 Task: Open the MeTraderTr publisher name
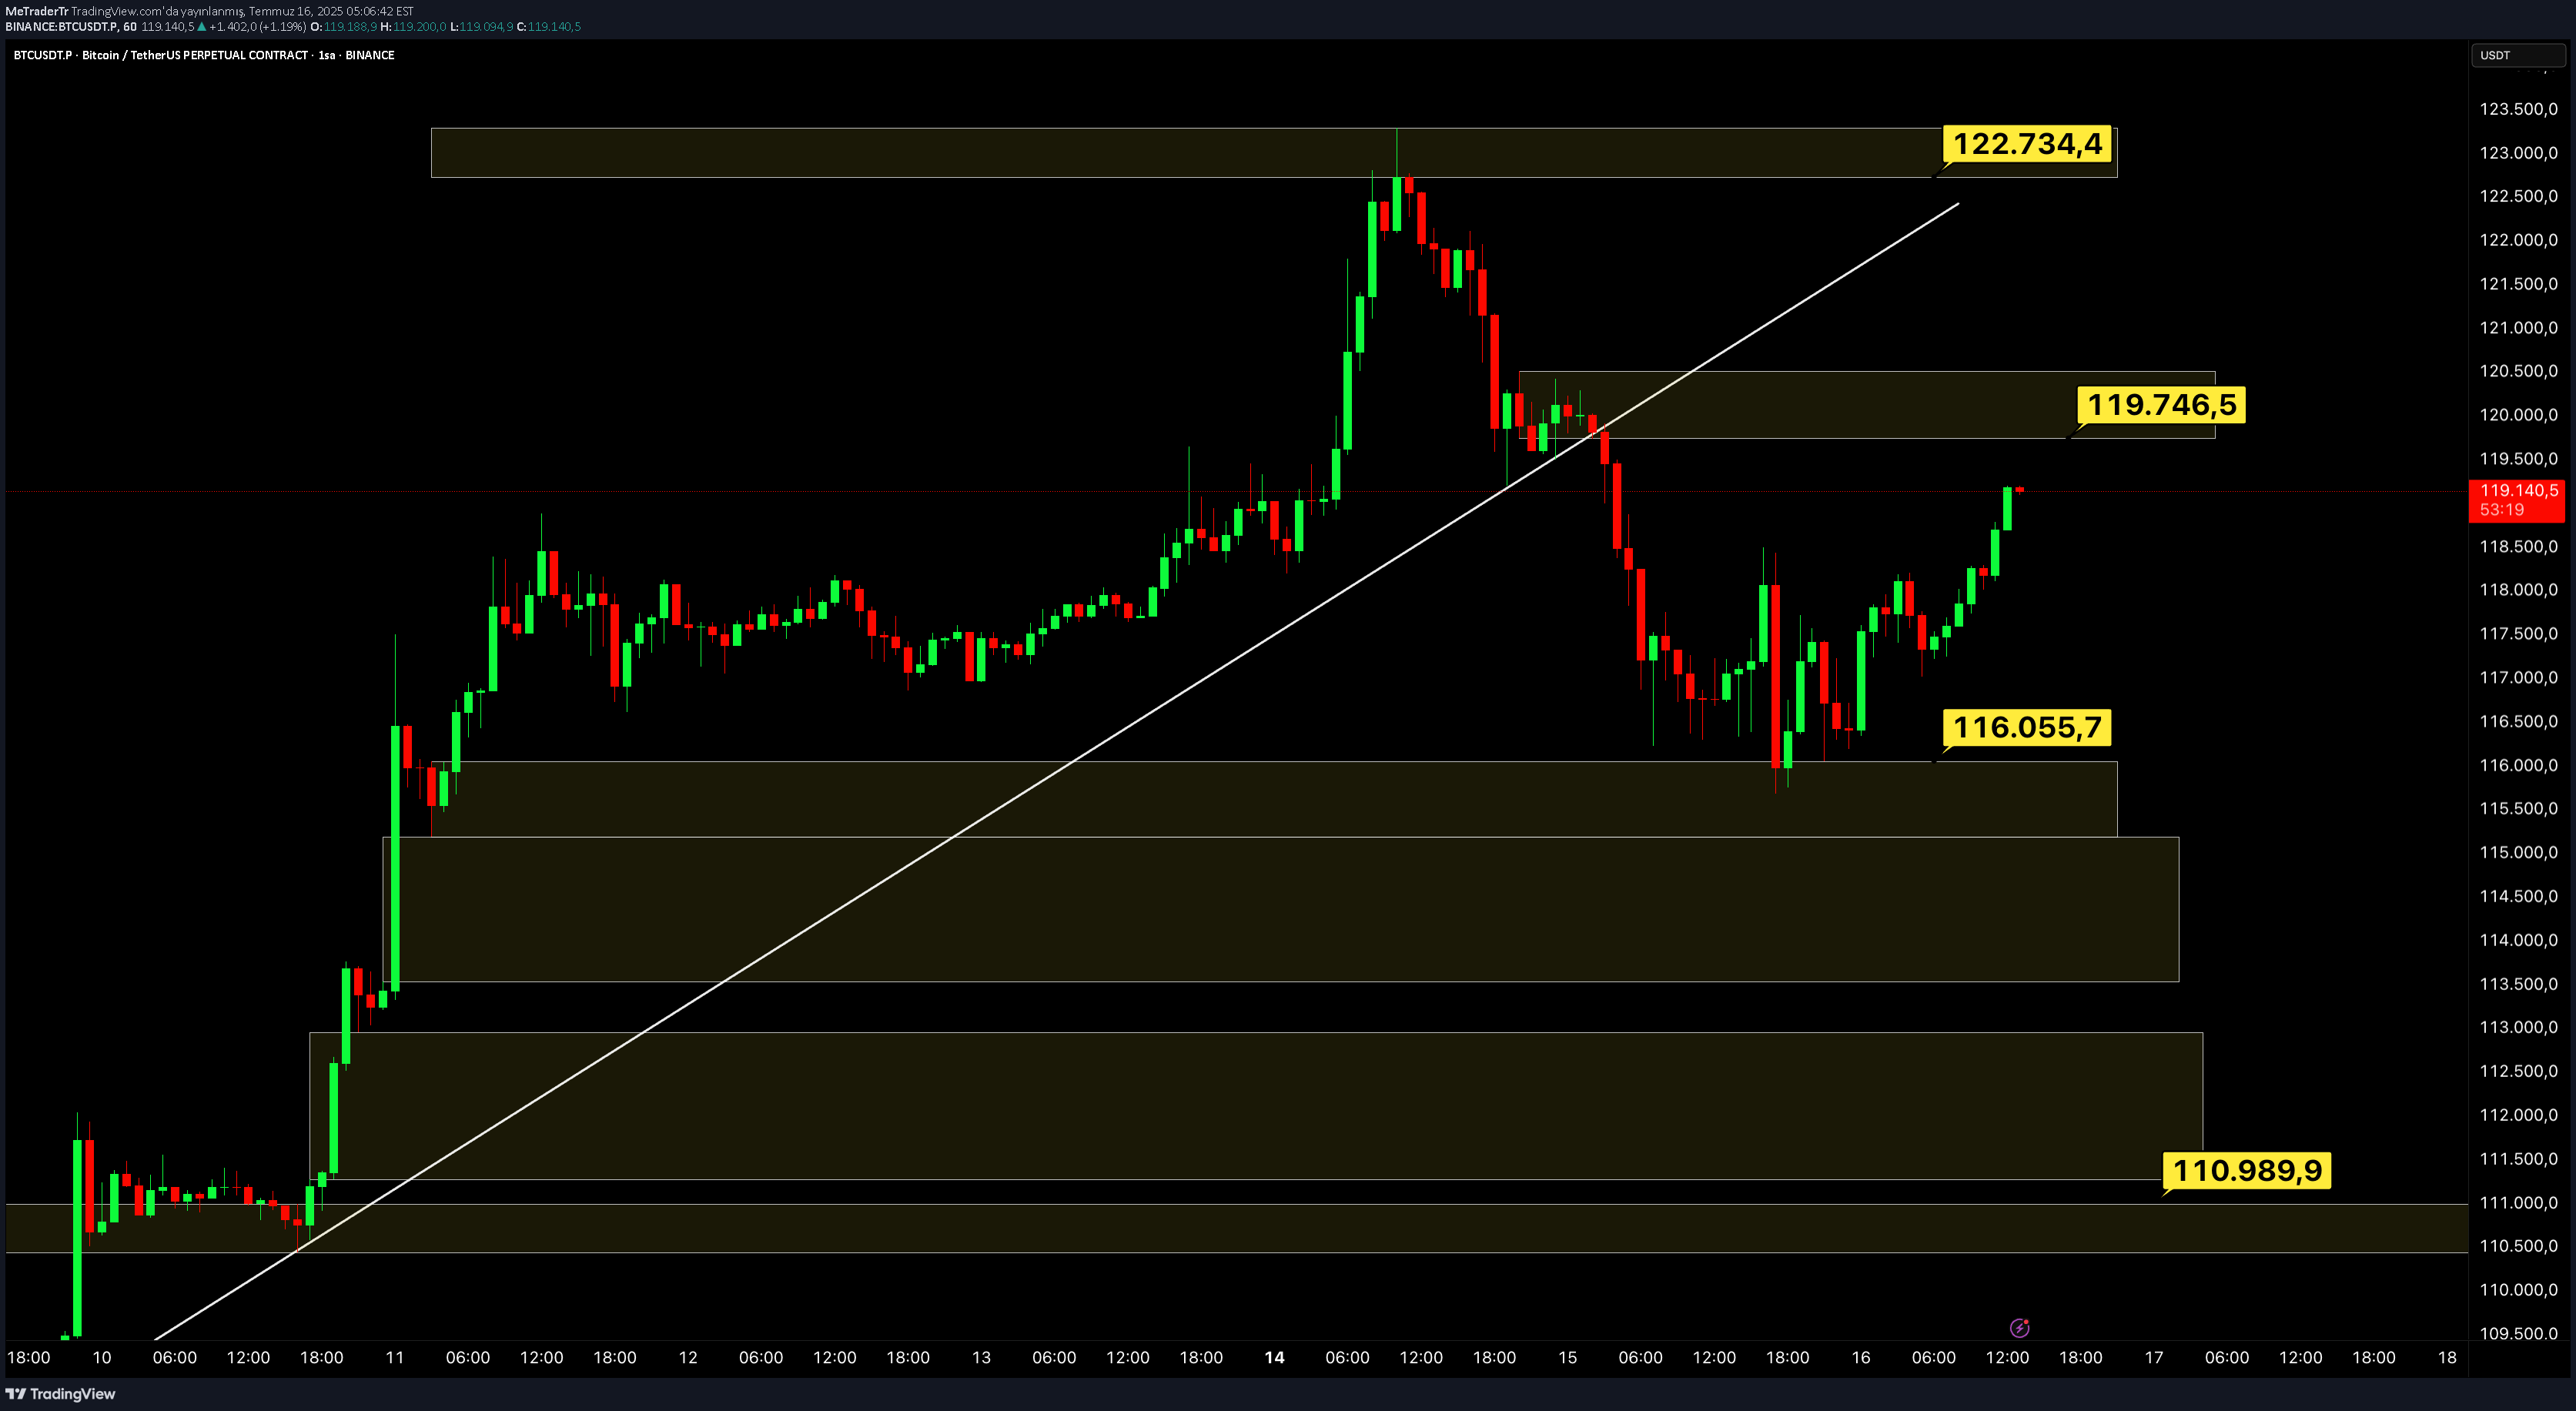pyautogui.click(x=36, y=11)
